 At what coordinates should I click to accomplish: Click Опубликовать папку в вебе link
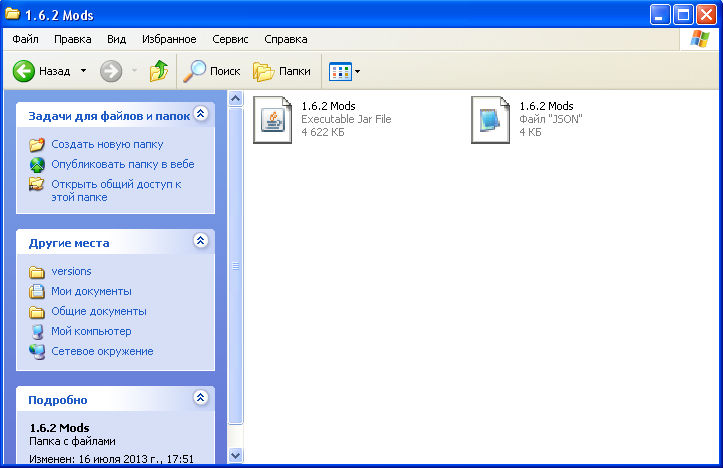[x=123, y=164]
